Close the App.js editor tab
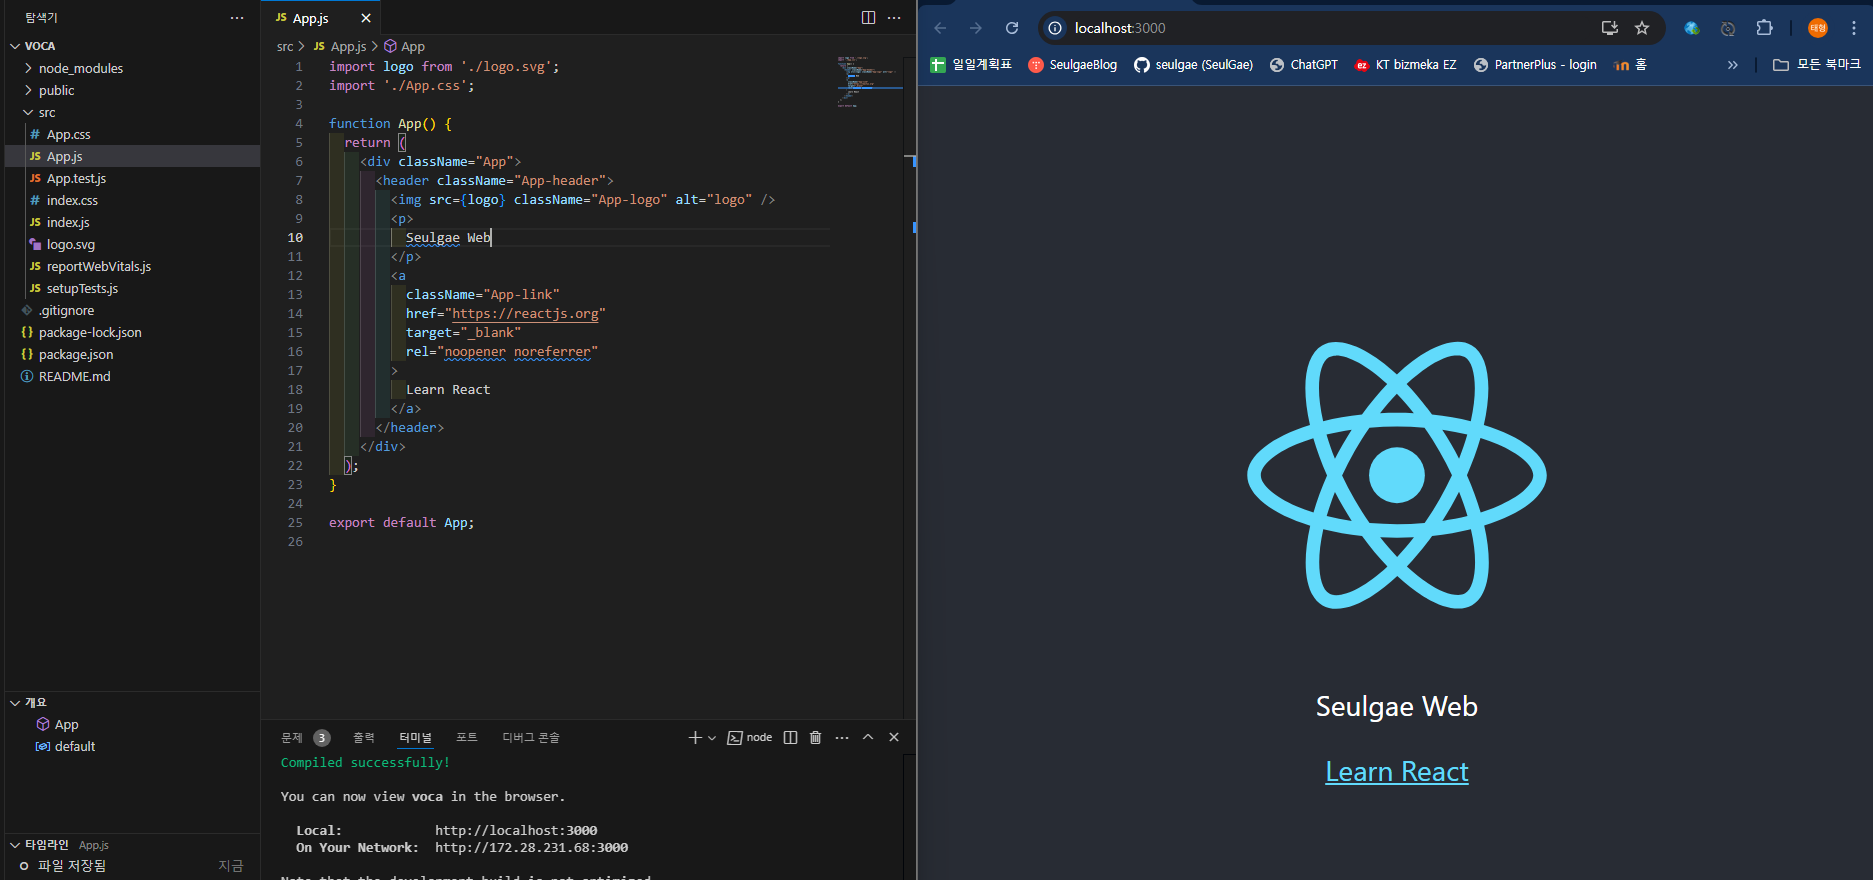 (366, 18)
